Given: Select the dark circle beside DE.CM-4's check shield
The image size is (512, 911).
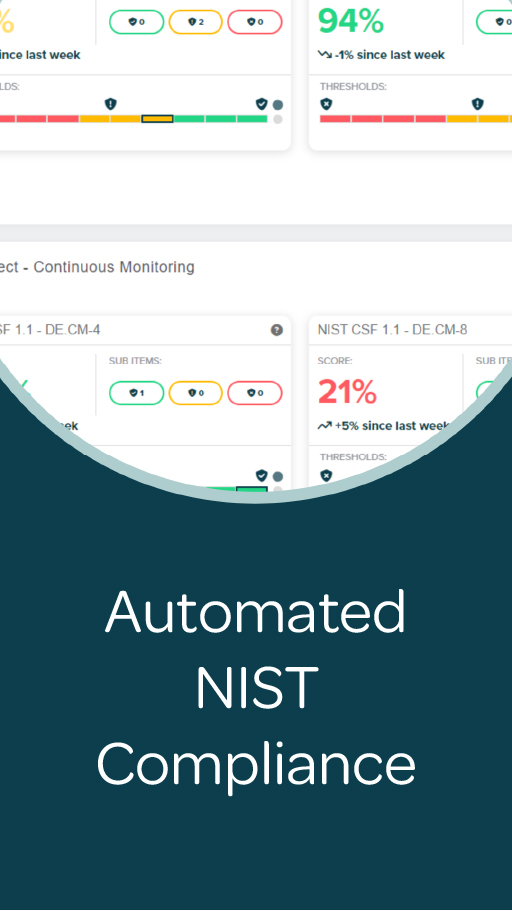Looking at the screenshot, I should pyautogui.click(x=278, y=476).
